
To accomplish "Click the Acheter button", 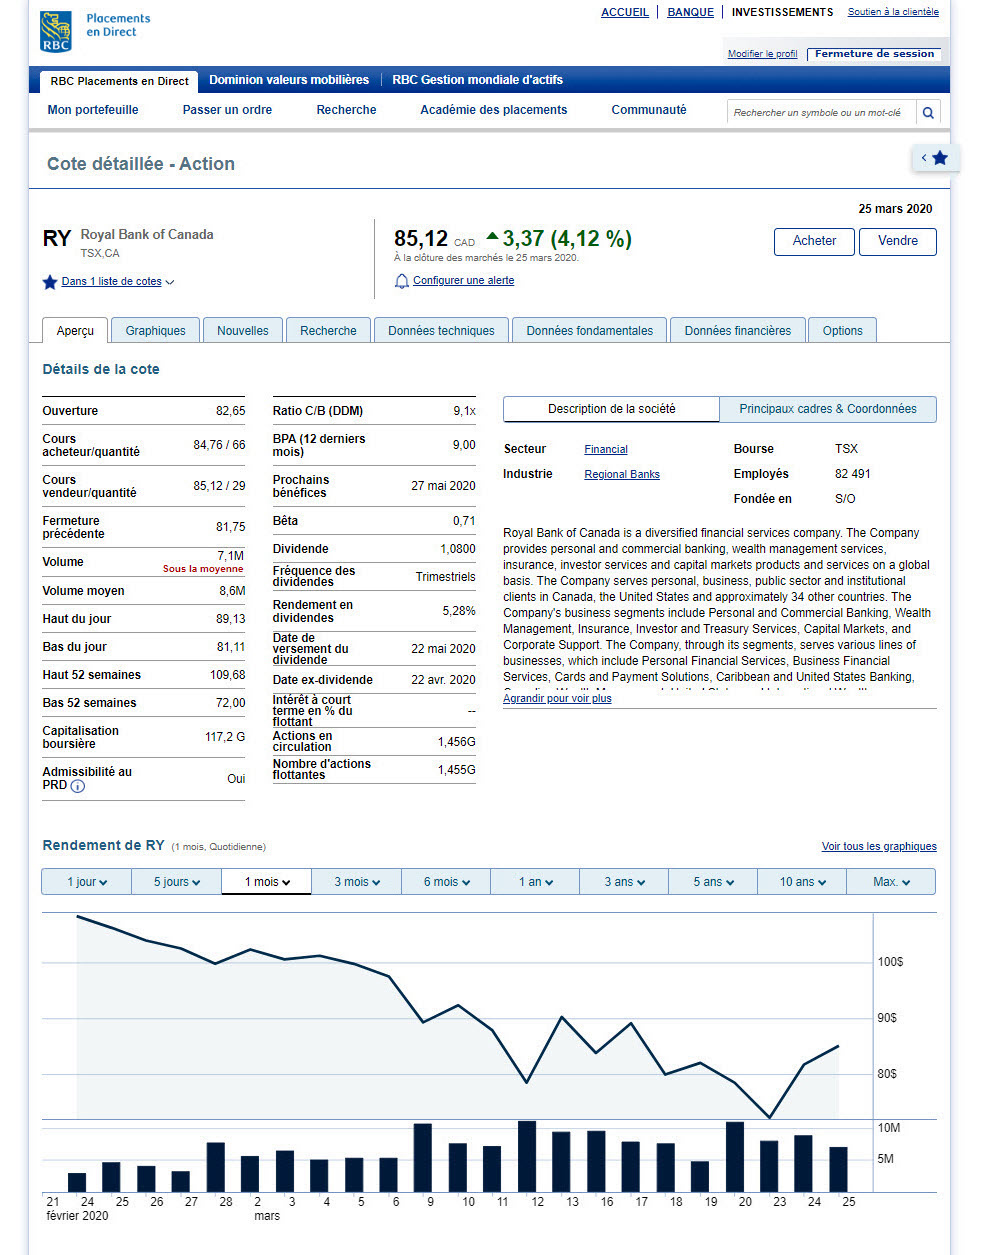I will pyautogui.click(x=814, y=241).
